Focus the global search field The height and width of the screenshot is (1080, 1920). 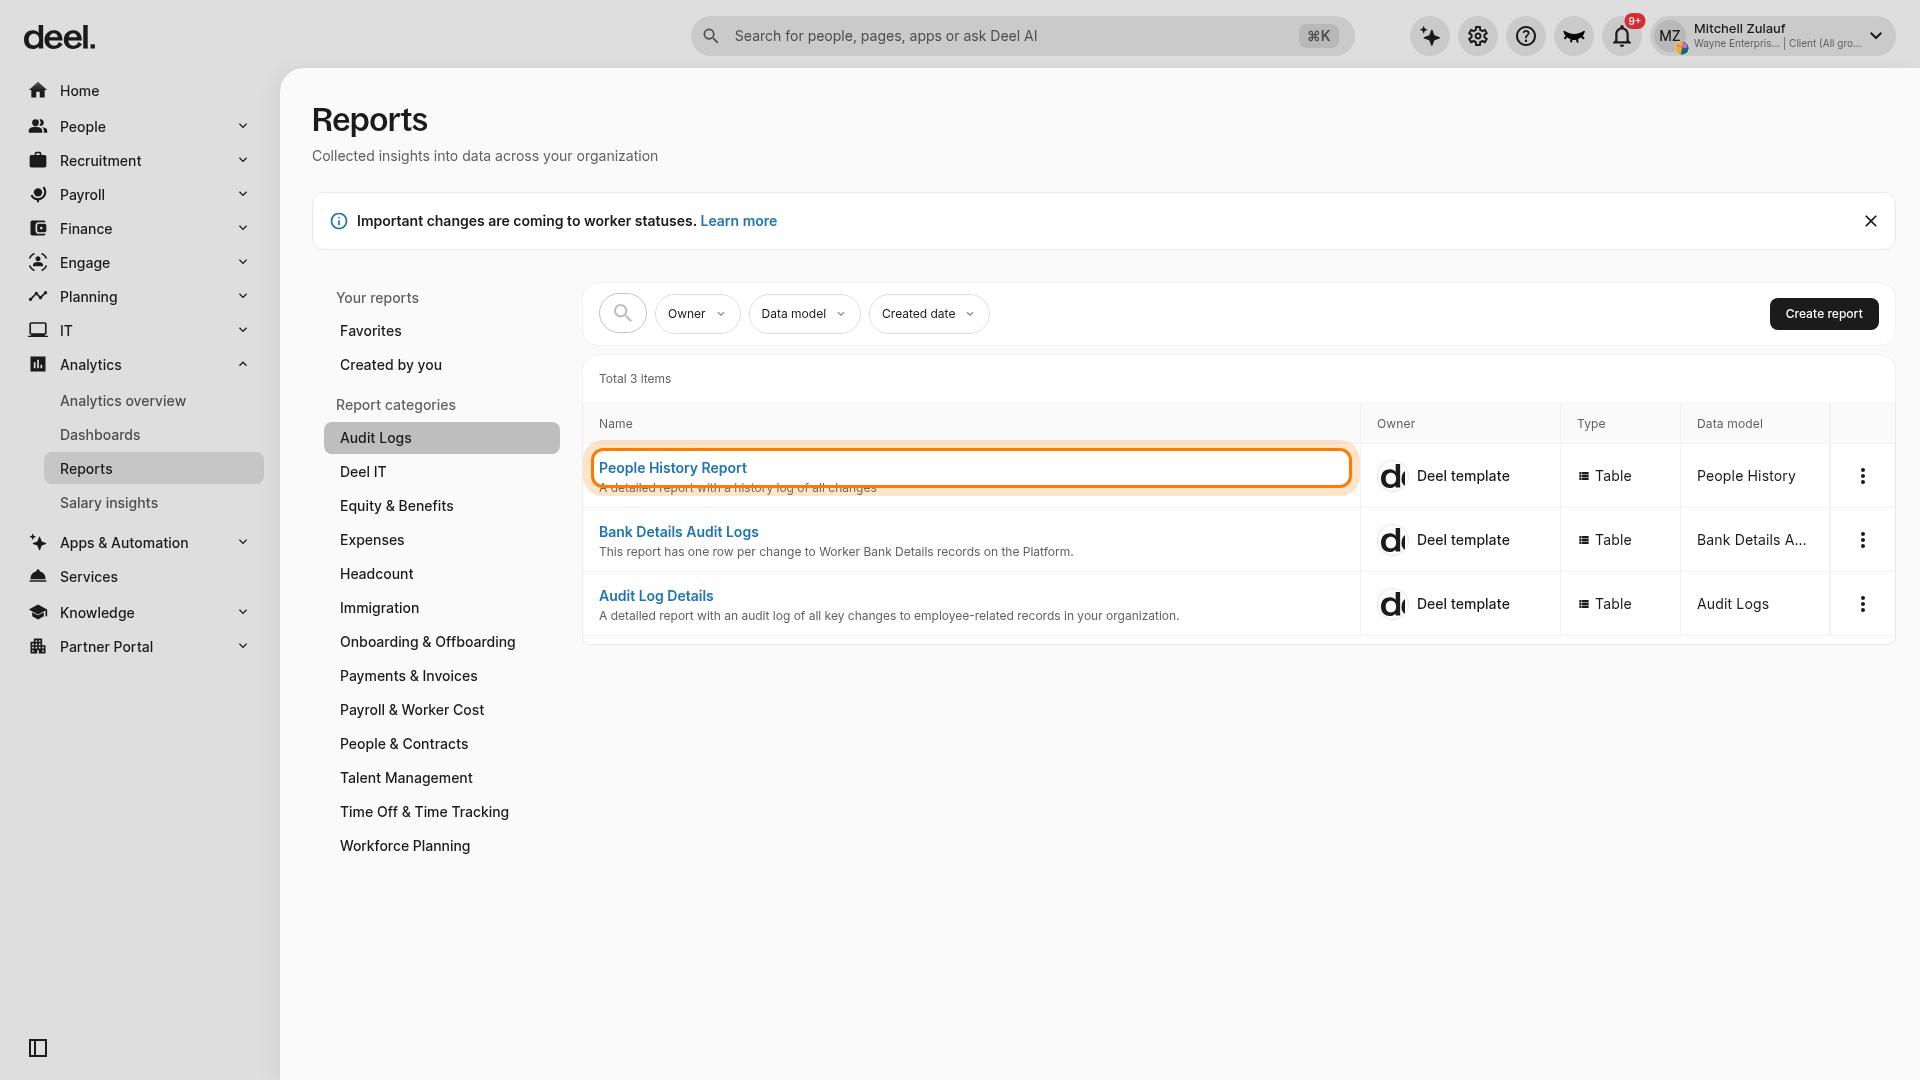coord(1022,36)
